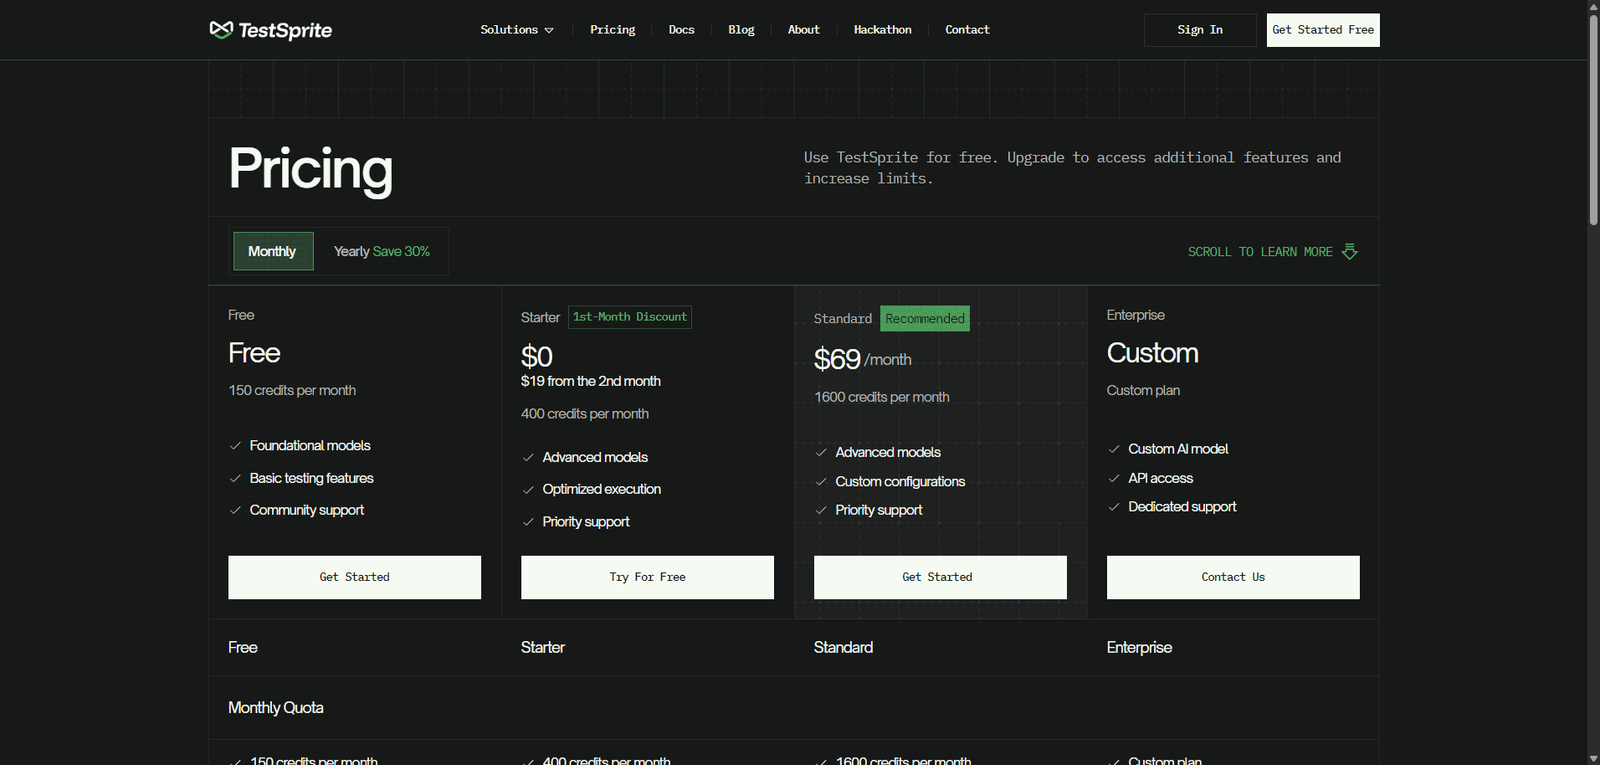Screen dimensions: 1600x765
Task: Open the Docs page from navigation
Action: tap(681, 30)
